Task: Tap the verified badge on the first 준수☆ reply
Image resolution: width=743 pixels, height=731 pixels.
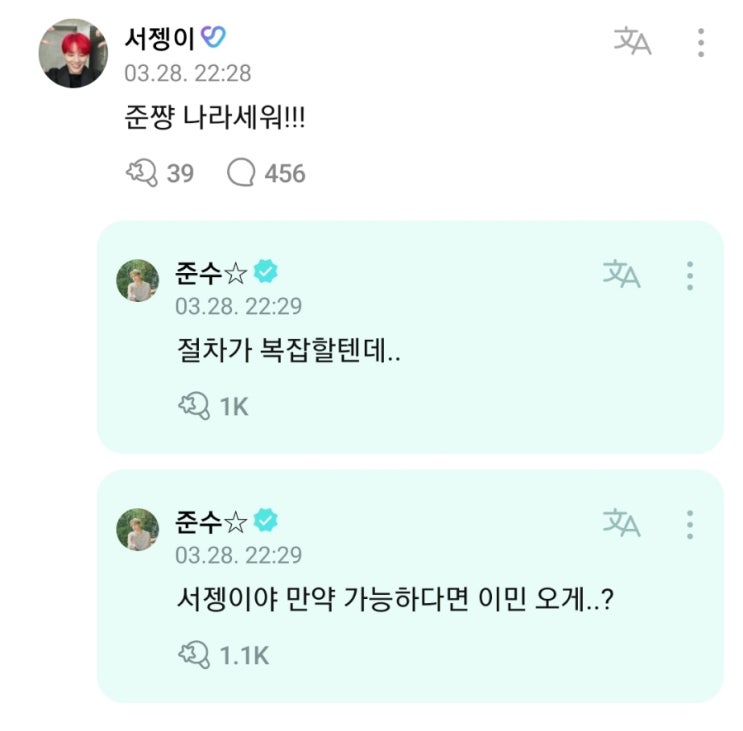Action: 265,271
